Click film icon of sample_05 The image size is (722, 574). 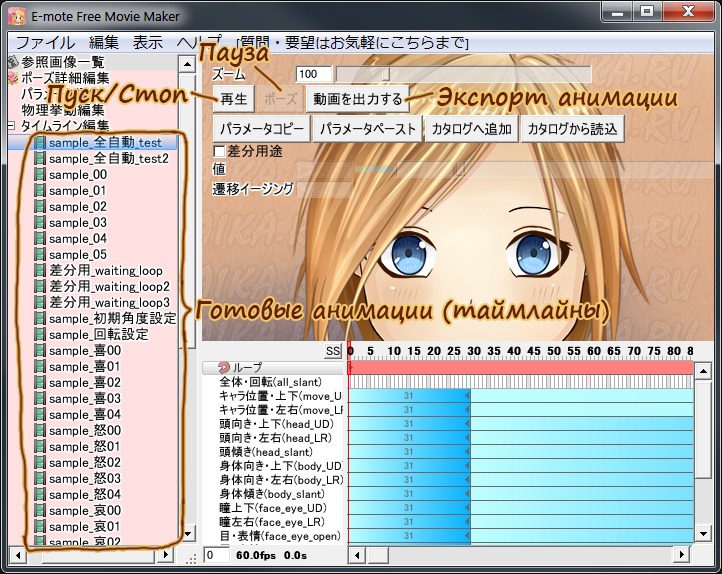(x=40, y=255)
